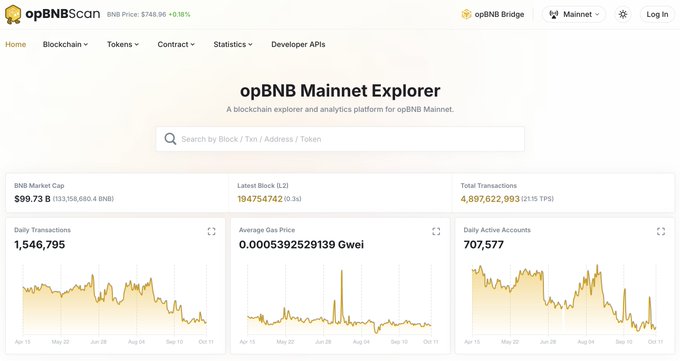
Task: Open the Blockchain menu dropdown
Action: (x=65, y=44)
